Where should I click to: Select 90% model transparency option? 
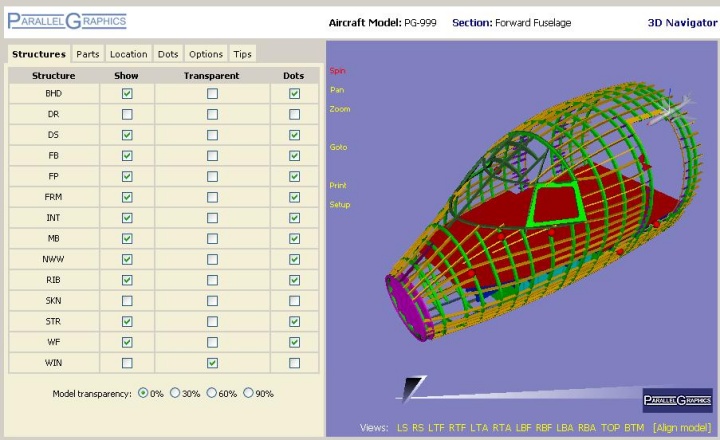coord(248,393)
